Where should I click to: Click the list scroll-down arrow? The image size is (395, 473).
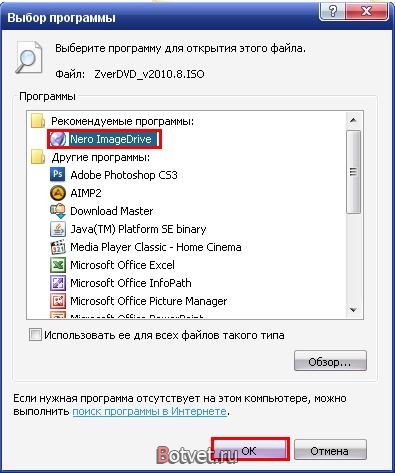[x=353, y=310]
